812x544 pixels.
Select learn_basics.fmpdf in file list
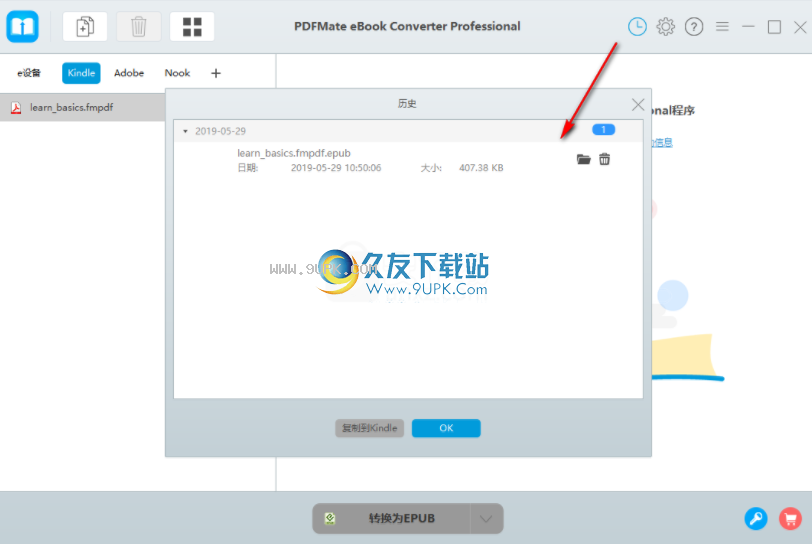click(83, 108)
